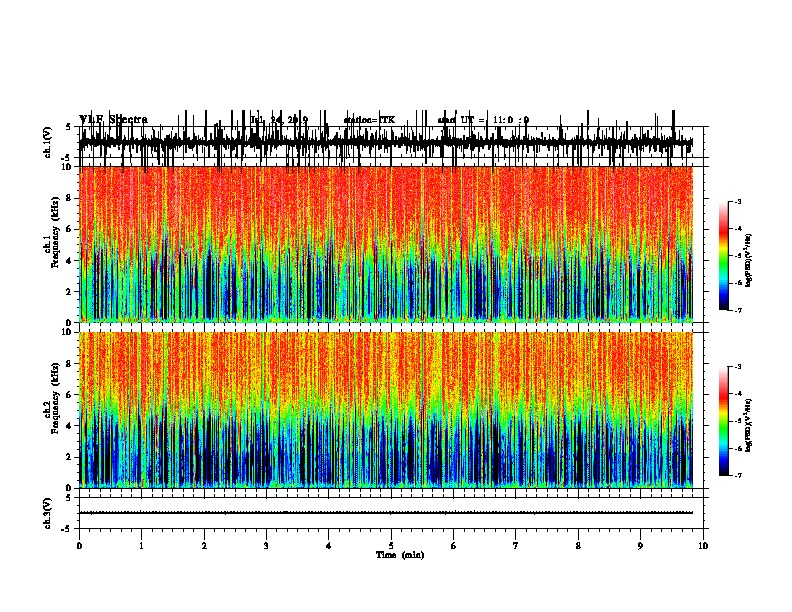This screenshot has height=612, width=792.
Task: Click time axis tick label "9"
Action: click(x=640, y=546)
